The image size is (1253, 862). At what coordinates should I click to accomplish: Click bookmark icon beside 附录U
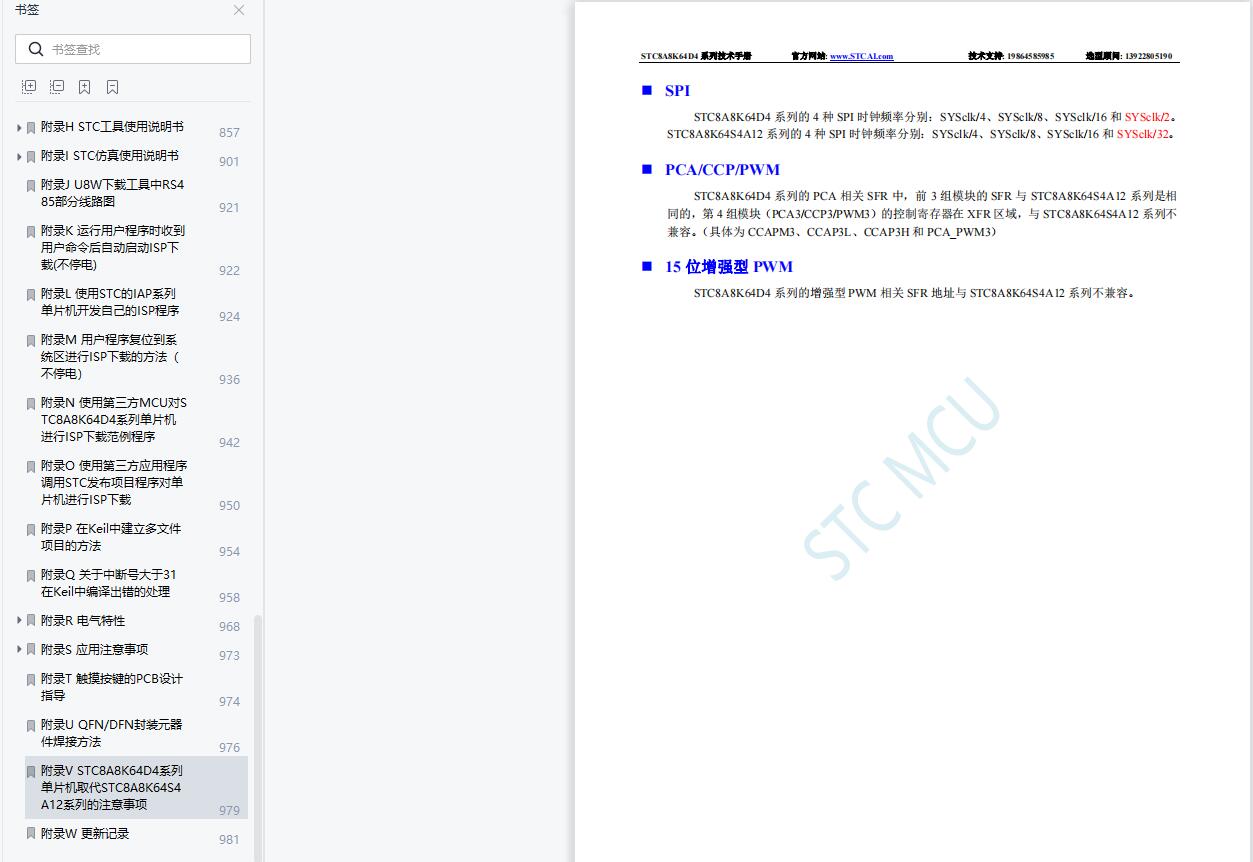(31, 726)
